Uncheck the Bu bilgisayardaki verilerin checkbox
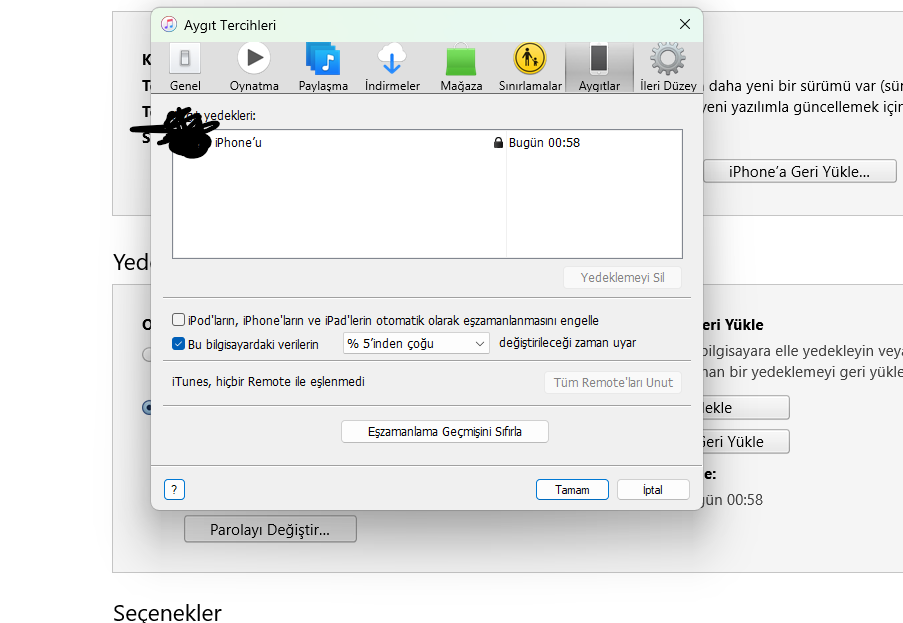The width and height of the screenshot is (903, 623). click(x=179, y=344)
